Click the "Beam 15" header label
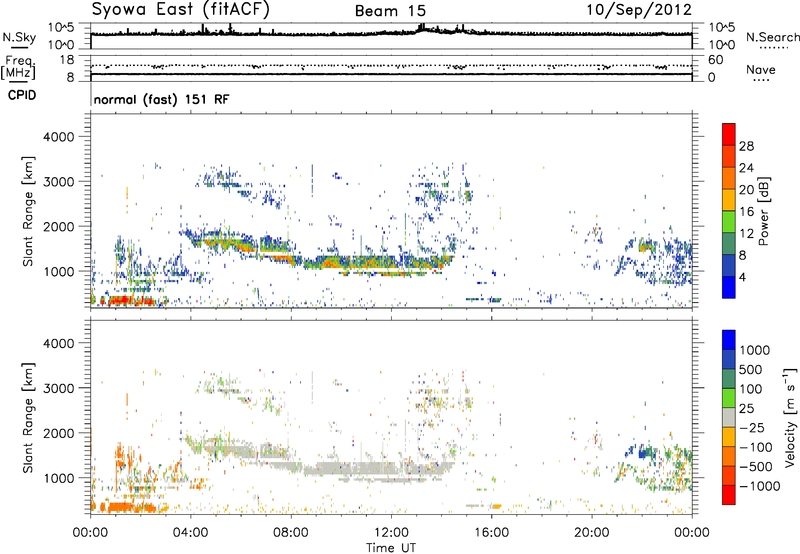The width and height of the screenshot is (800, 554). point(390,11)
